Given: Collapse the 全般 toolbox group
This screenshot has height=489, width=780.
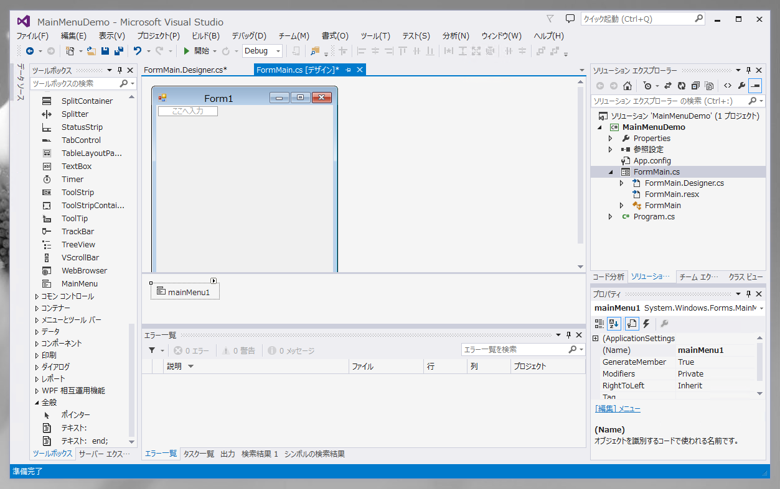Looking at the screenshot, I should click(37, 402).
